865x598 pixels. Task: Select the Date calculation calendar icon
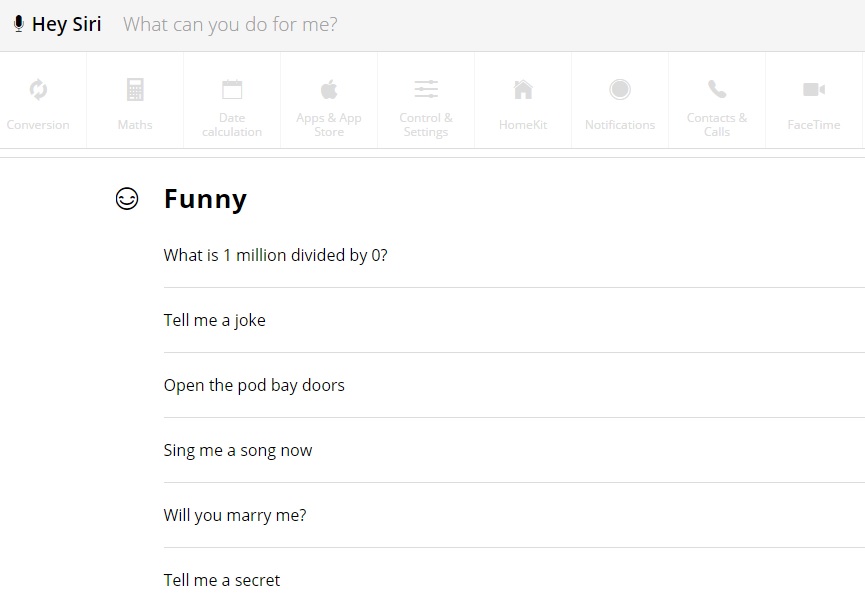tap(232, 89)
